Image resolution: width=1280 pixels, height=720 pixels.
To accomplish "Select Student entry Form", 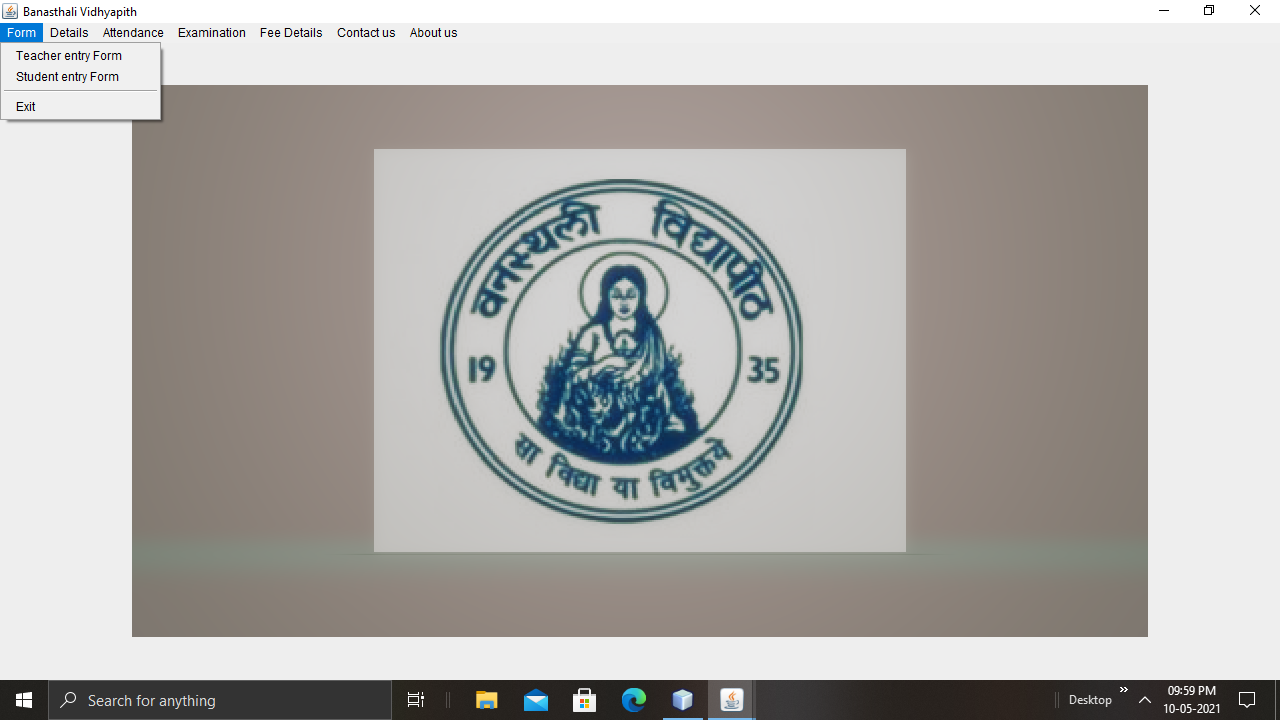I will [67, 77].
